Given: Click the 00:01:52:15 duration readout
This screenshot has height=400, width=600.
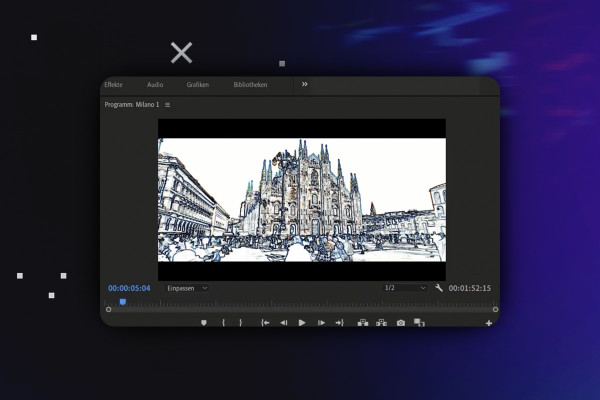Looking at the screenshot, I should 470,288.
